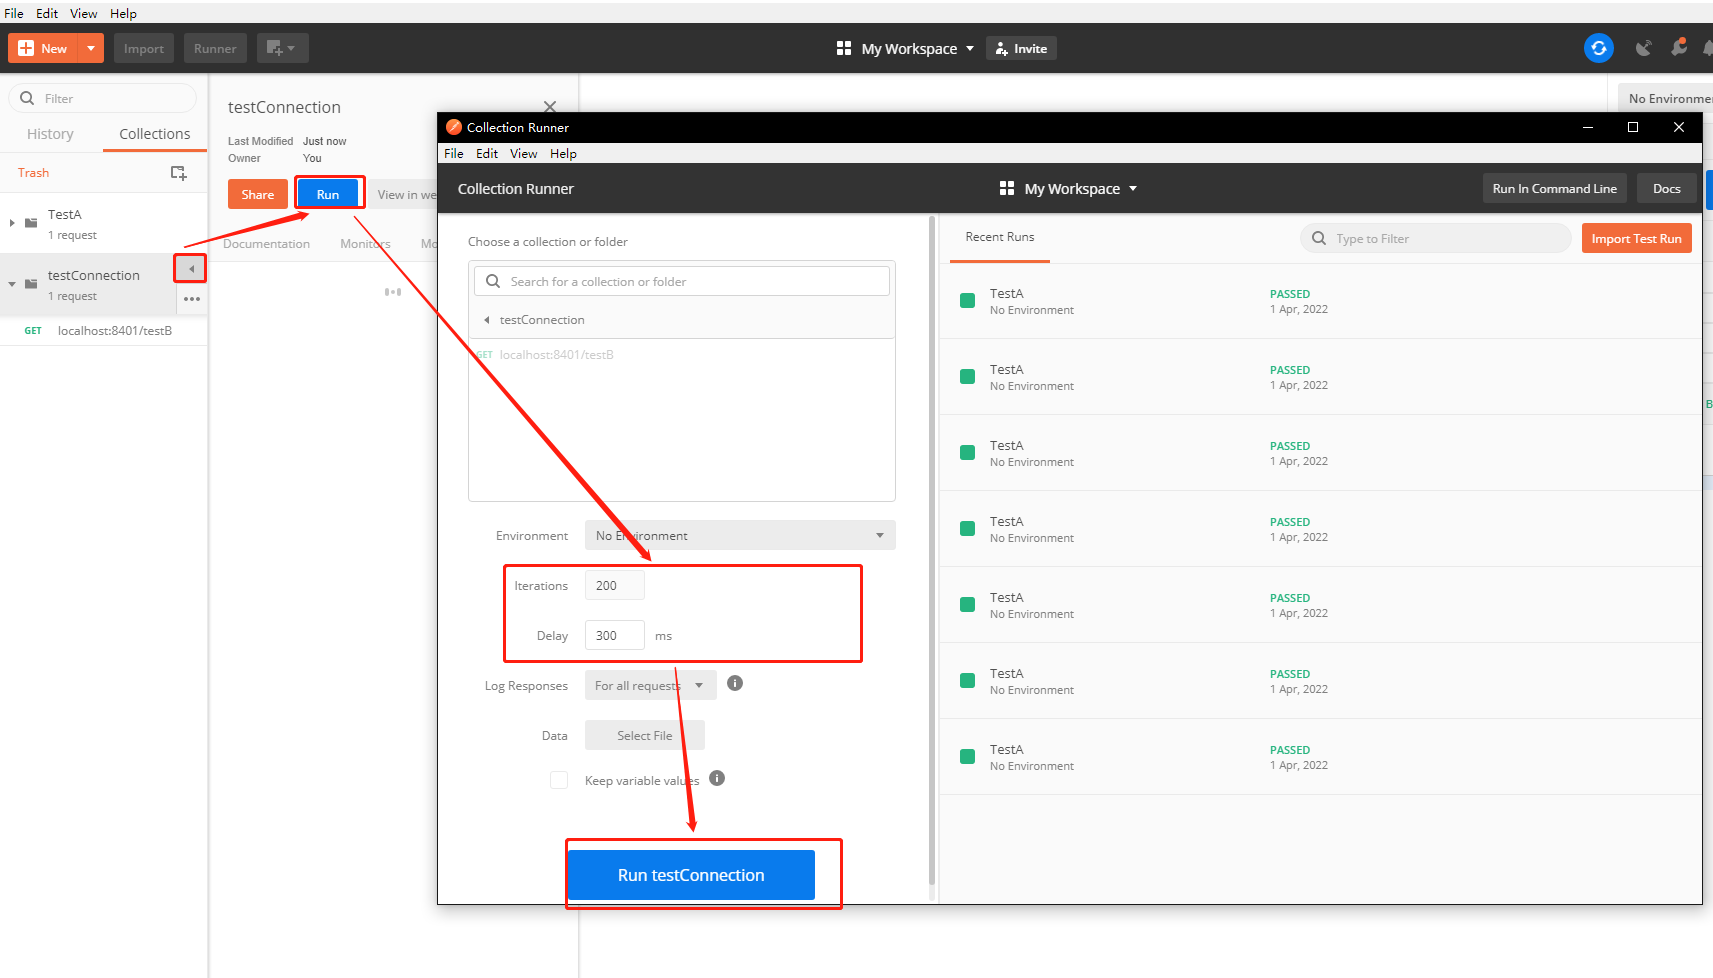Click the Invite button
Screen dimensions: 1713x978
click(x=1021, y=48)
